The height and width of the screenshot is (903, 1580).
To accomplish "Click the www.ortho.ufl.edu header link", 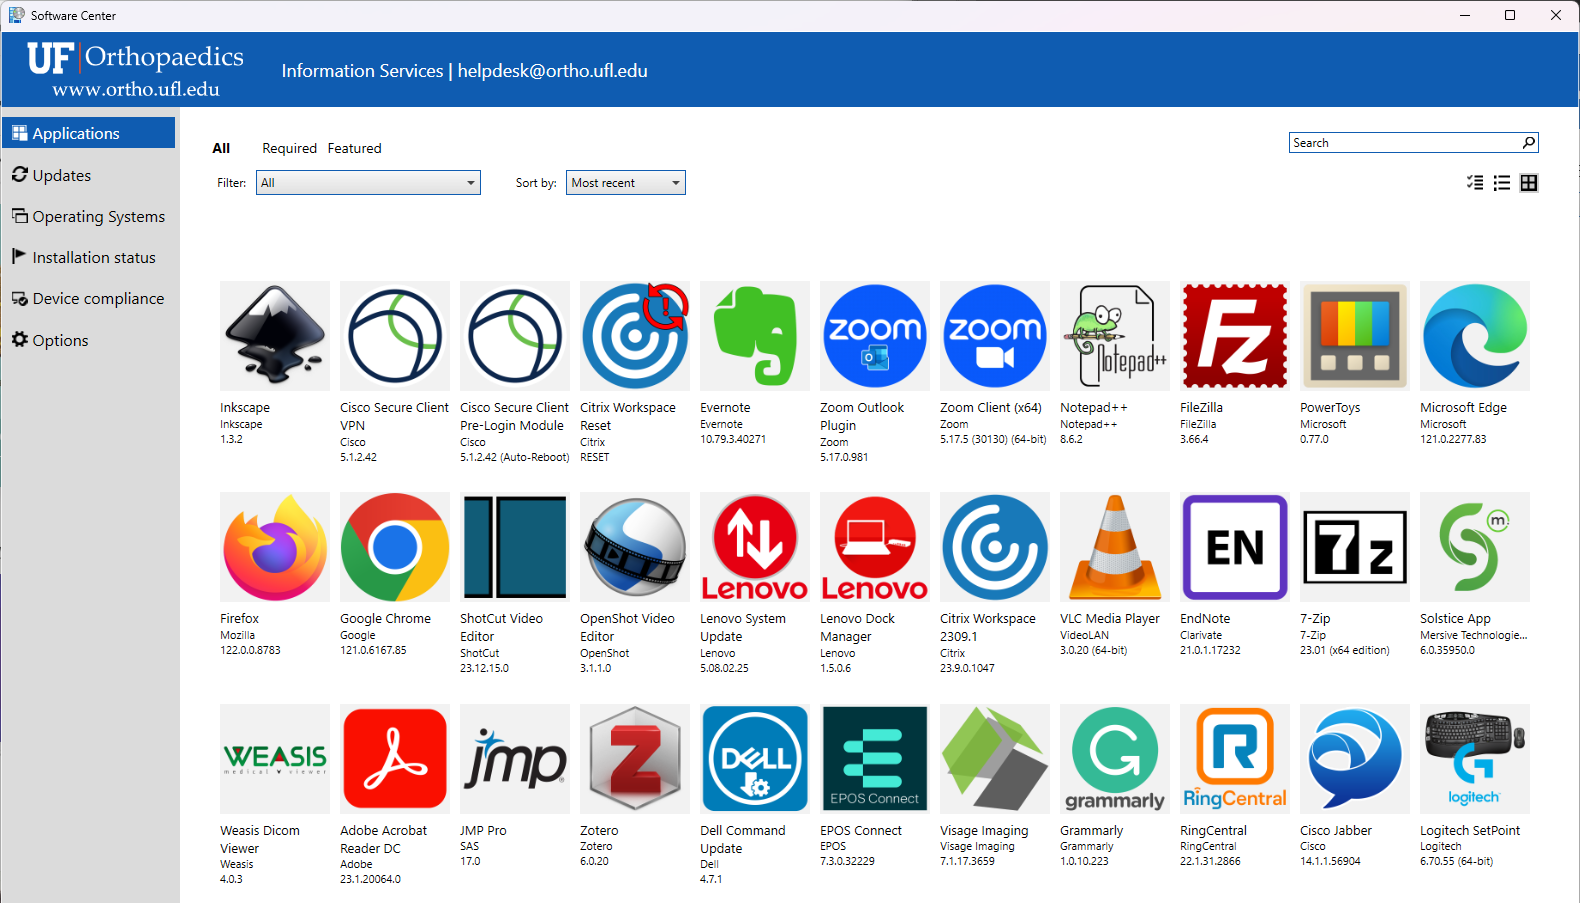I will 136,89.
